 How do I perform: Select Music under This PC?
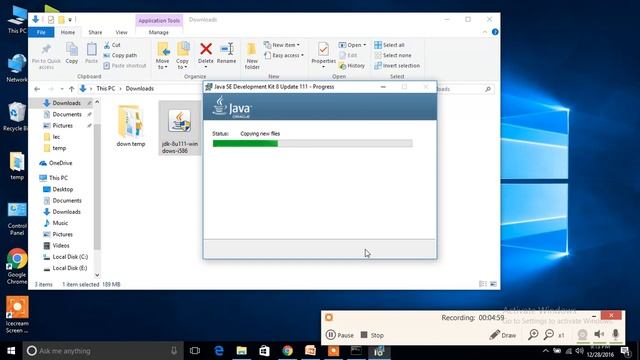pyautogui.click(x=60, y=223)
